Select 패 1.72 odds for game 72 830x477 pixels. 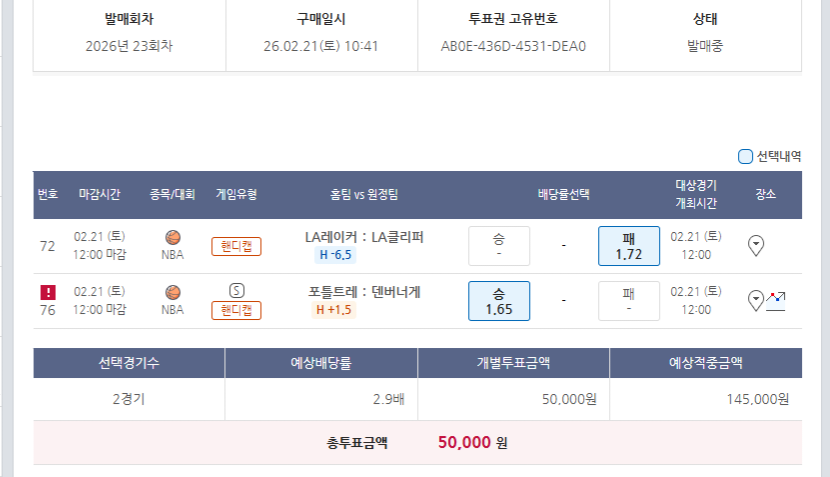pos(629,246)
